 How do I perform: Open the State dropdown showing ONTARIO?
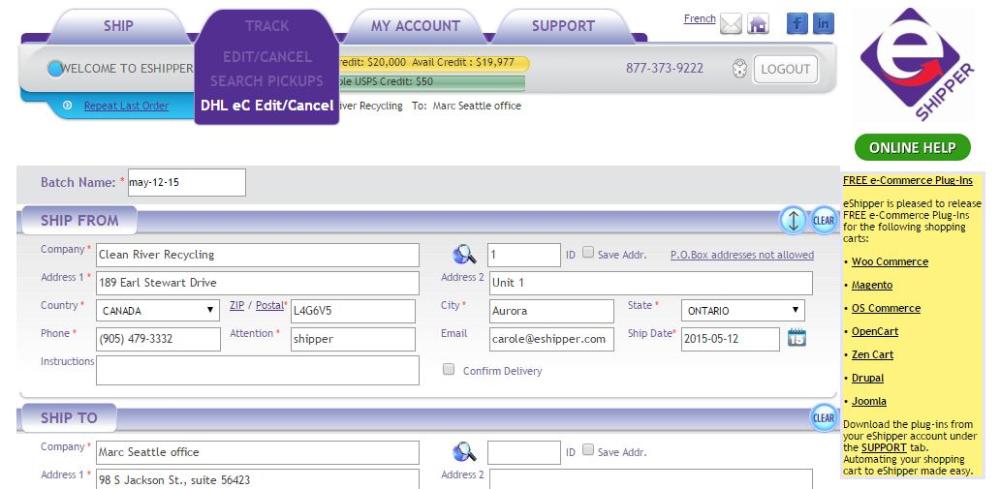tap(742, 310)
